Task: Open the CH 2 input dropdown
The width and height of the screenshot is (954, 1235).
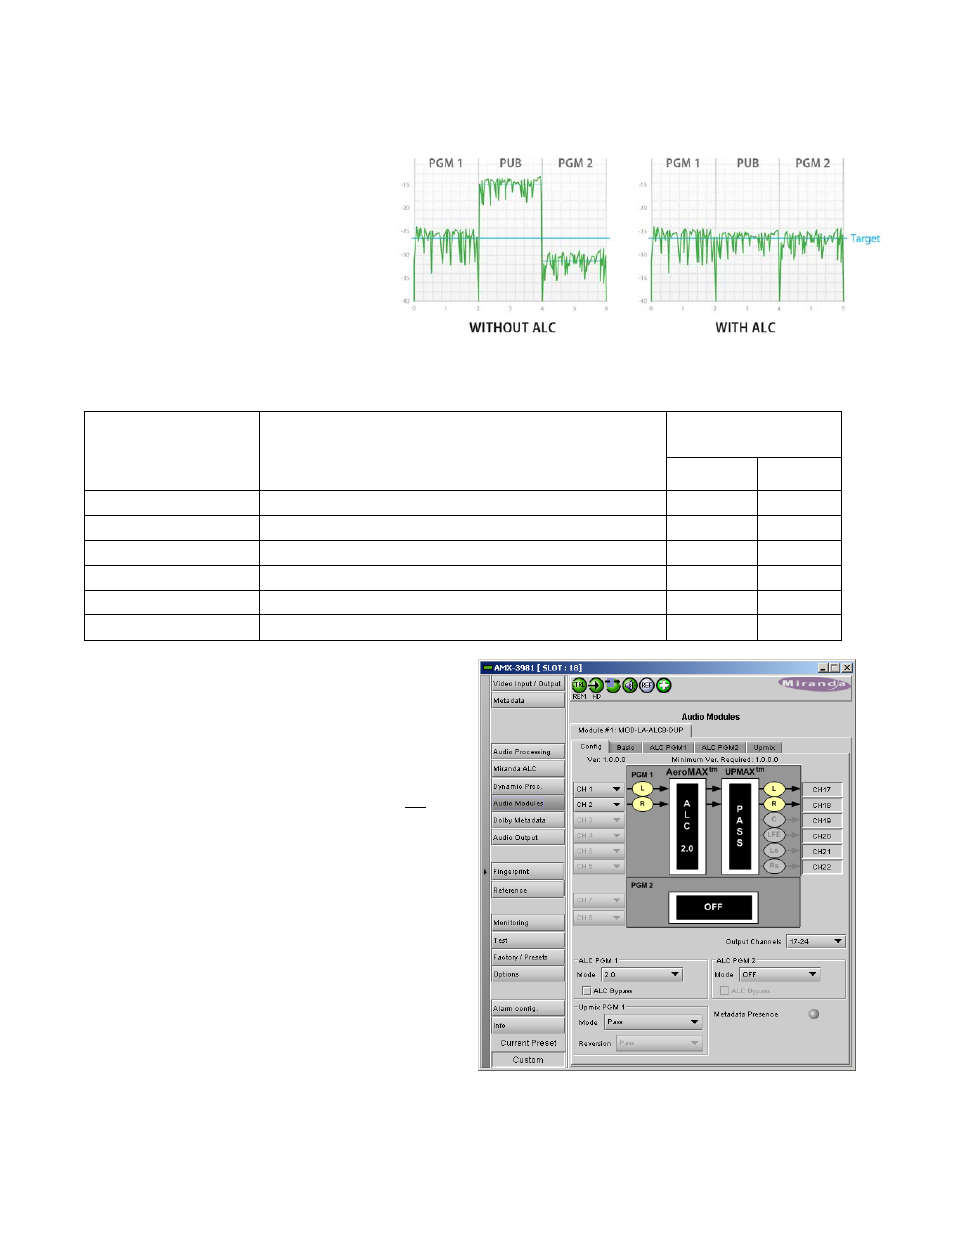Action: point(599,804)
